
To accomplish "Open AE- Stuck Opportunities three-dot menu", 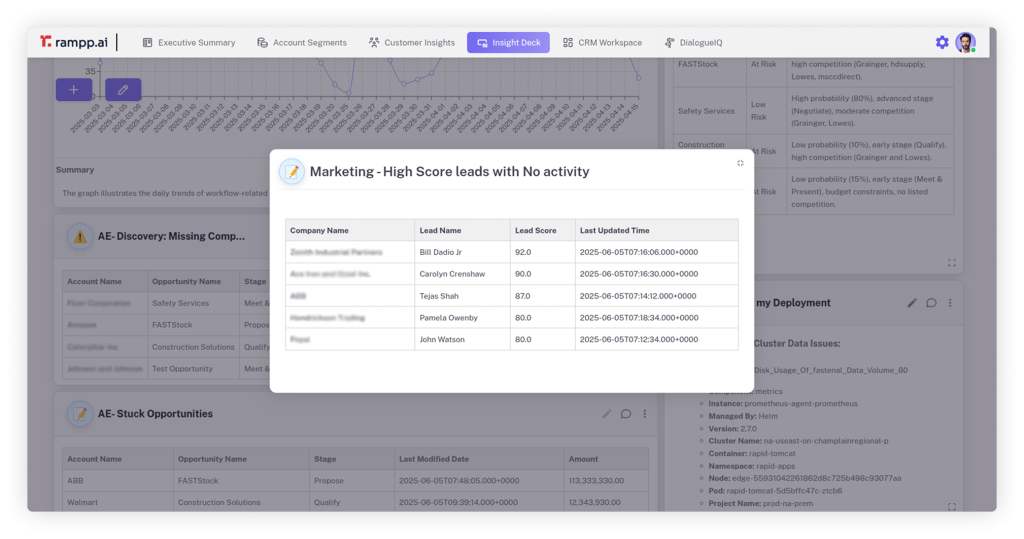I will [645, 414].
